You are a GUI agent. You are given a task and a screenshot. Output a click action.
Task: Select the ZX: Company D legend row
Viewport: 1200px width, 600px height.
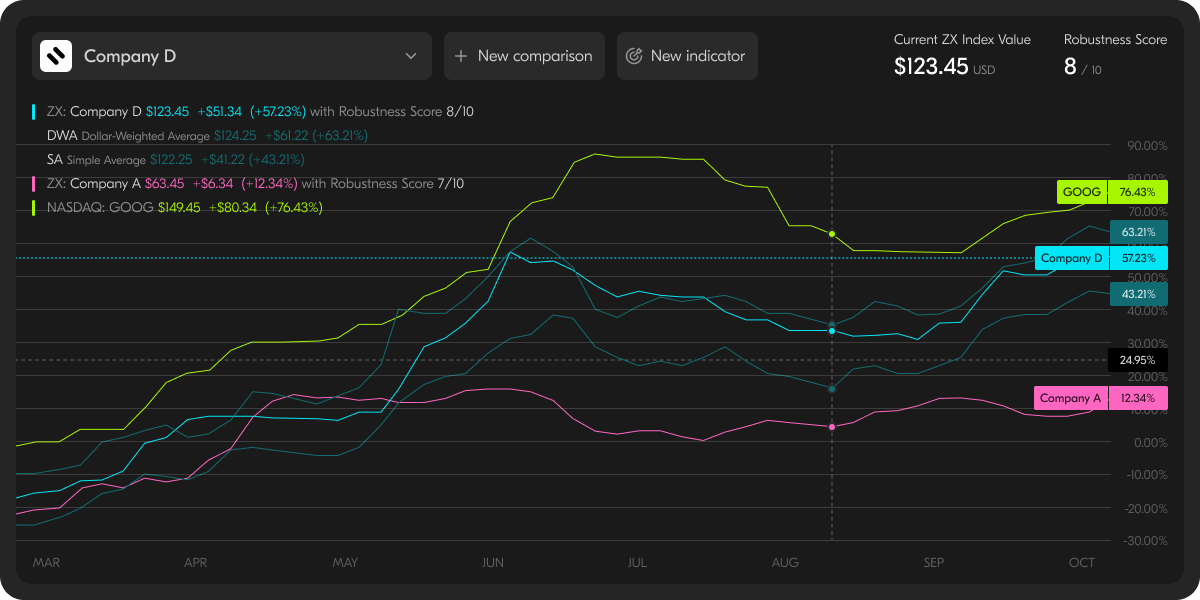(x=254, y=112)
